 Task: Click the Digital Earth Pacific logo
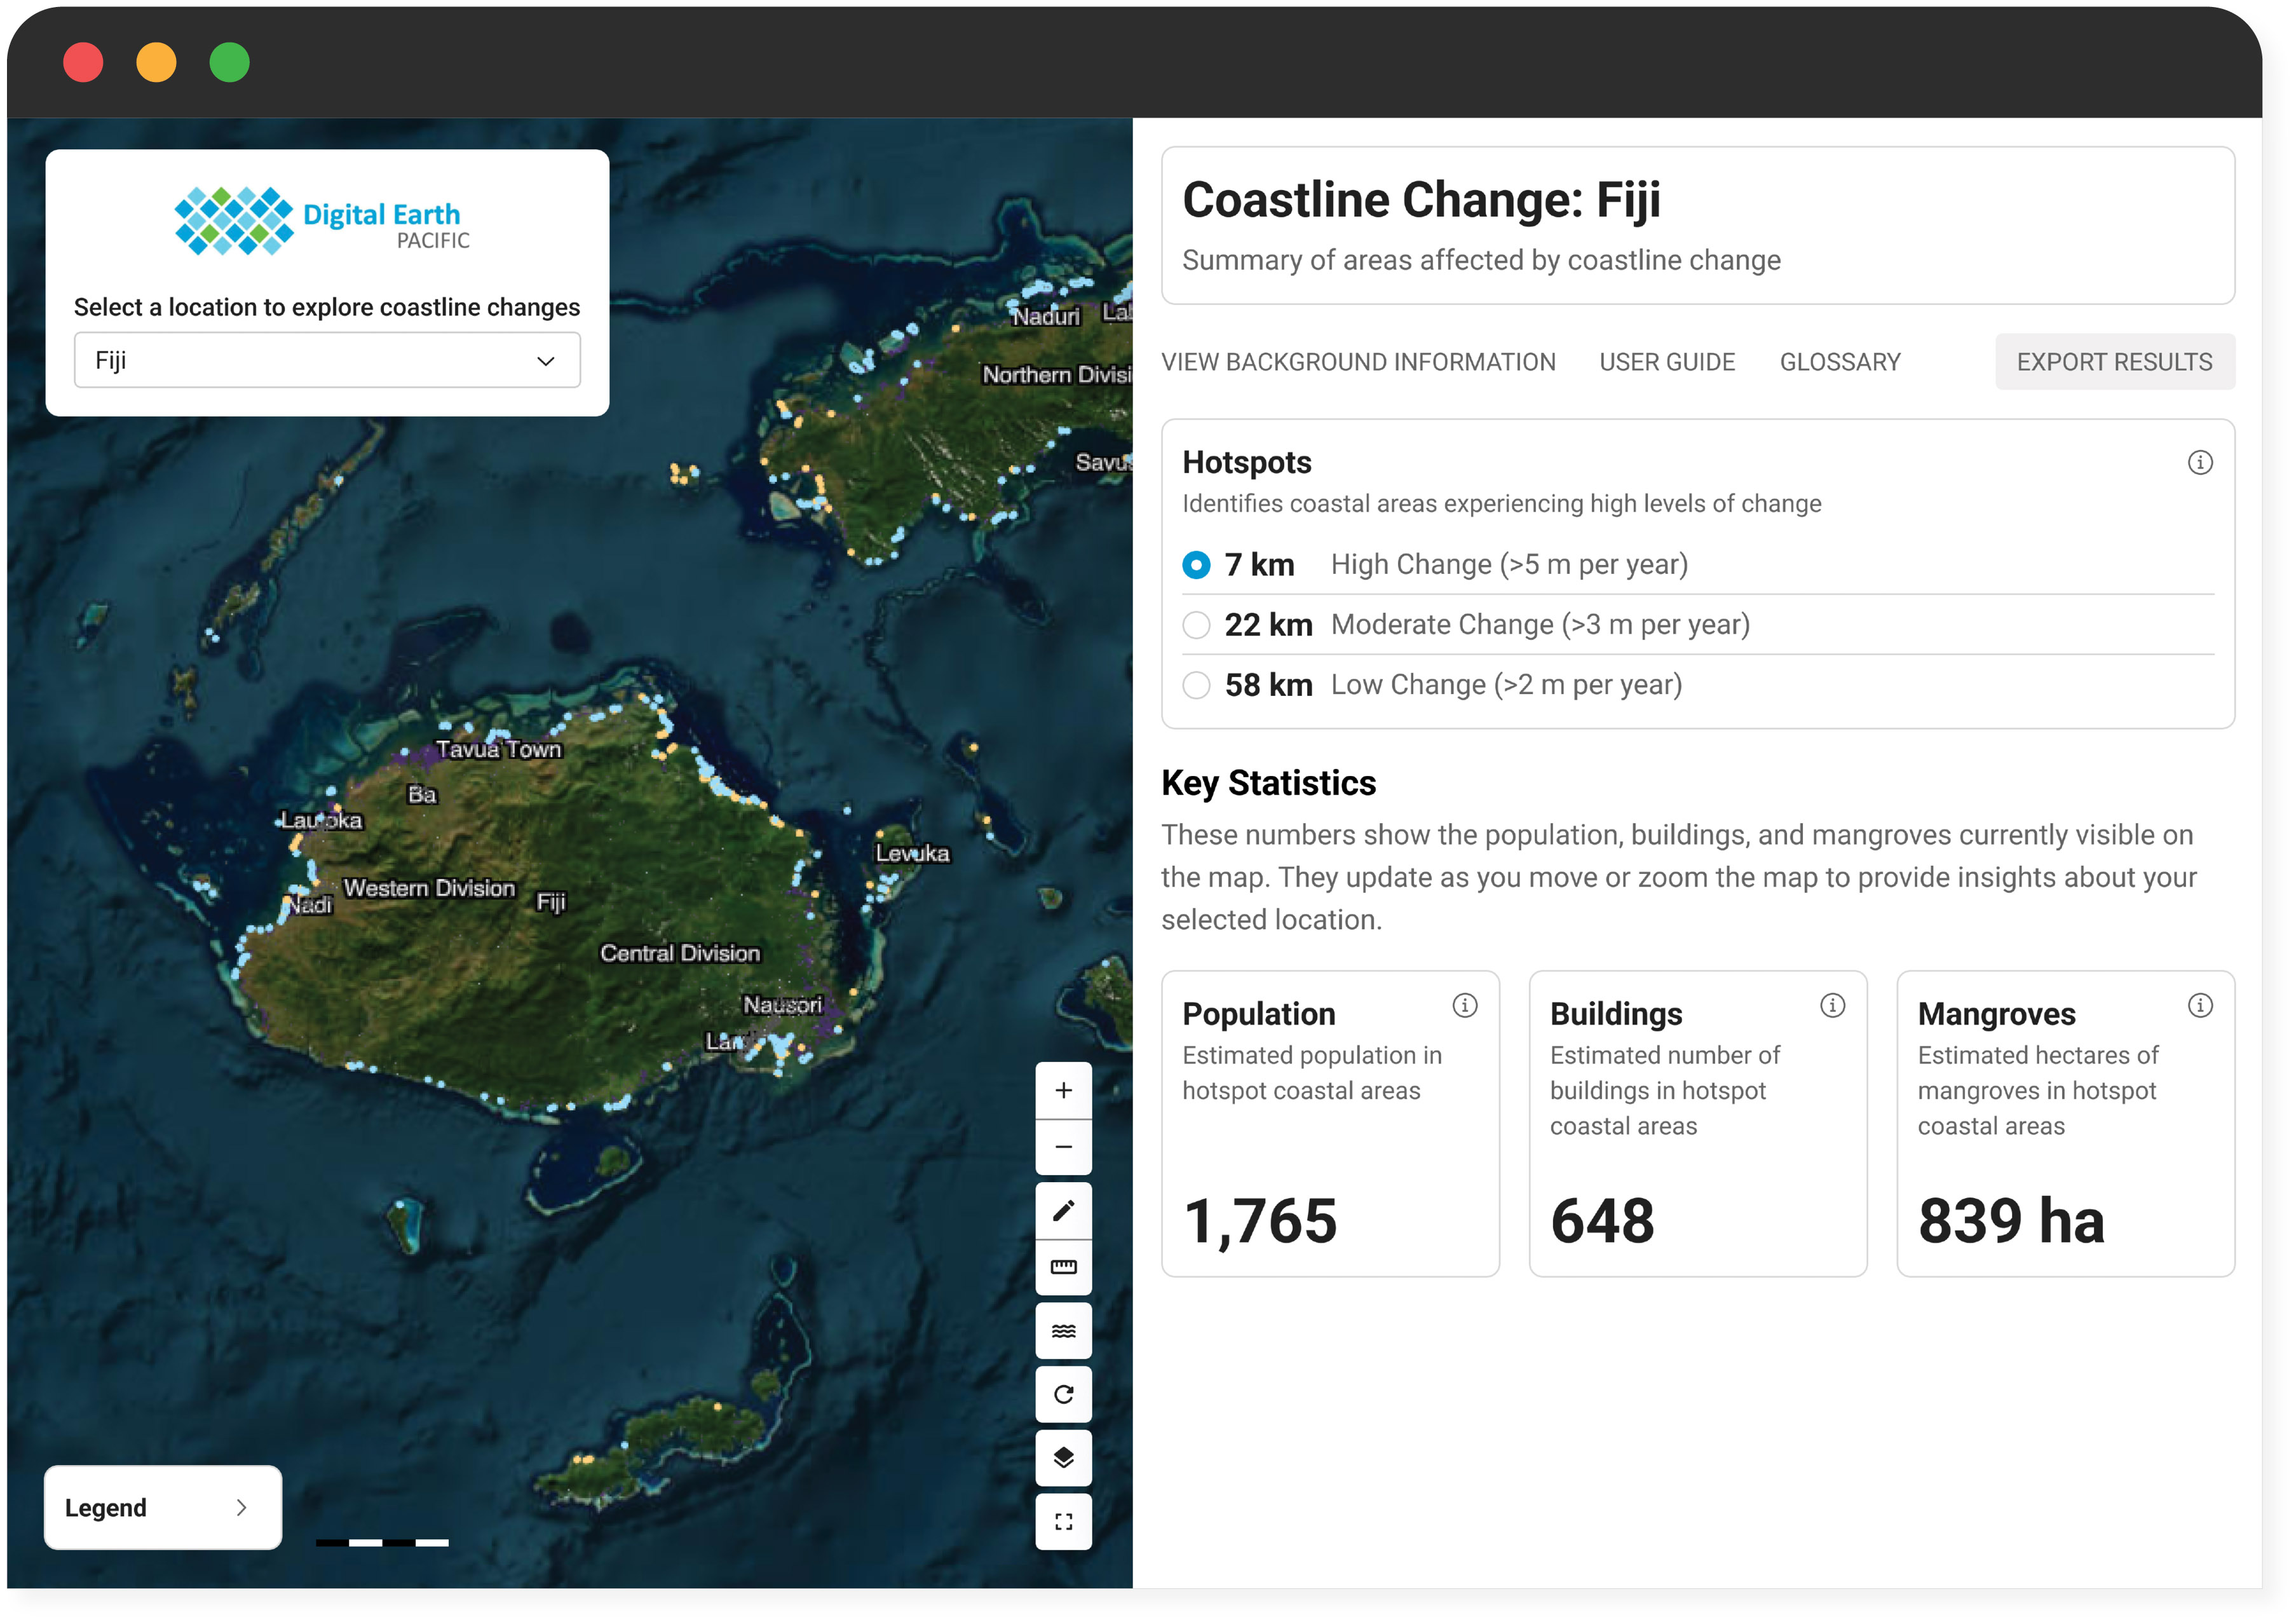click(x=322, y=221)
